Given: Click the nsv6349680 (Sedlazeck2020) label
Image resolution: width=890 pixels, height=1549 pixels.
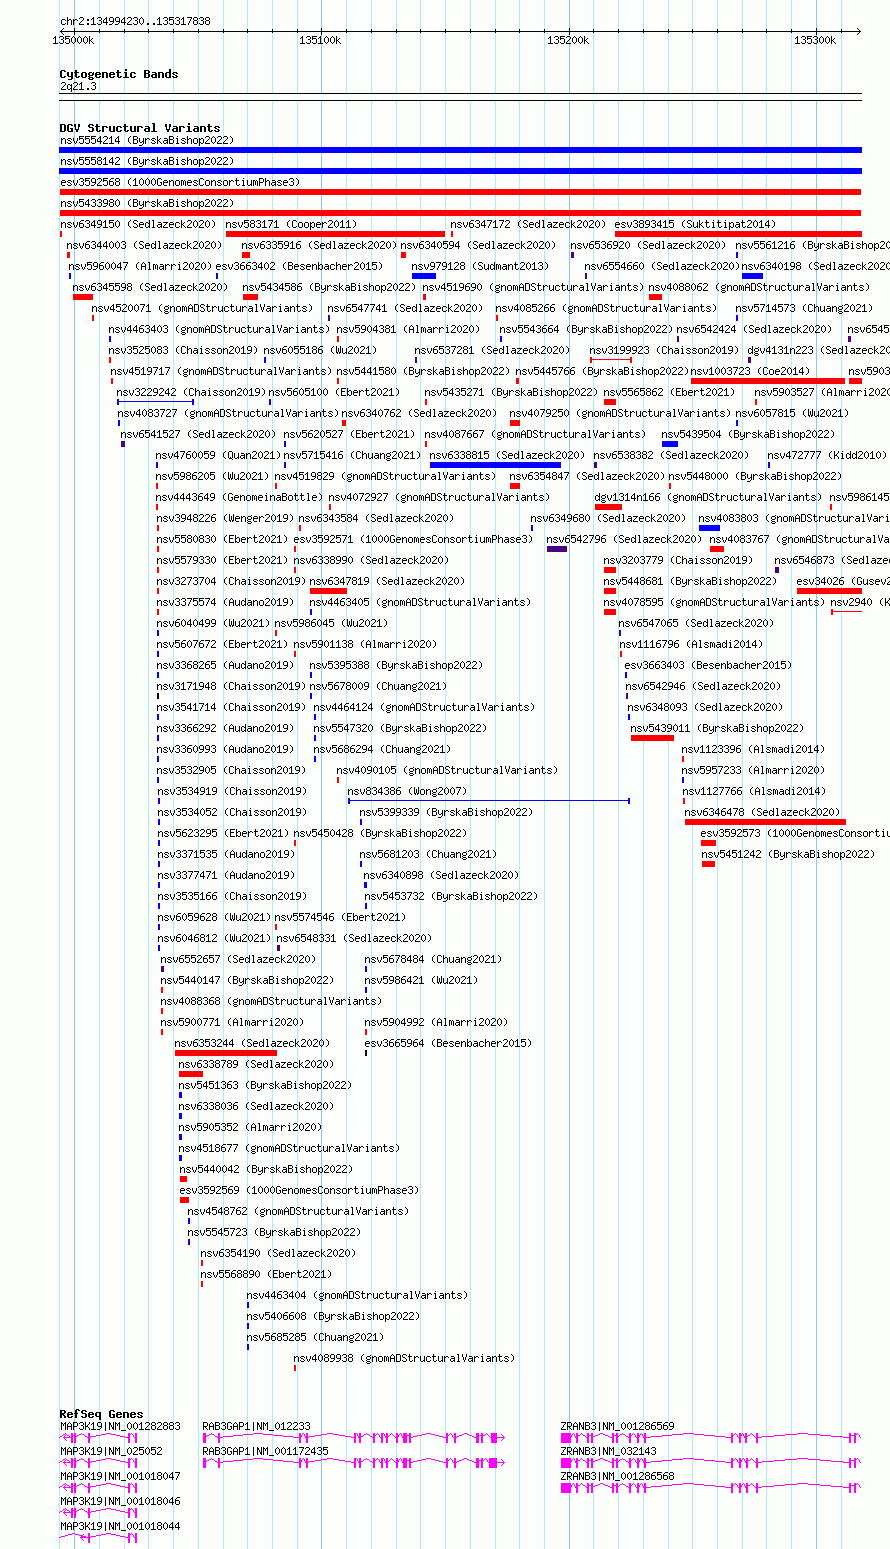Looking at the screenshot, I should click(608, 519).
